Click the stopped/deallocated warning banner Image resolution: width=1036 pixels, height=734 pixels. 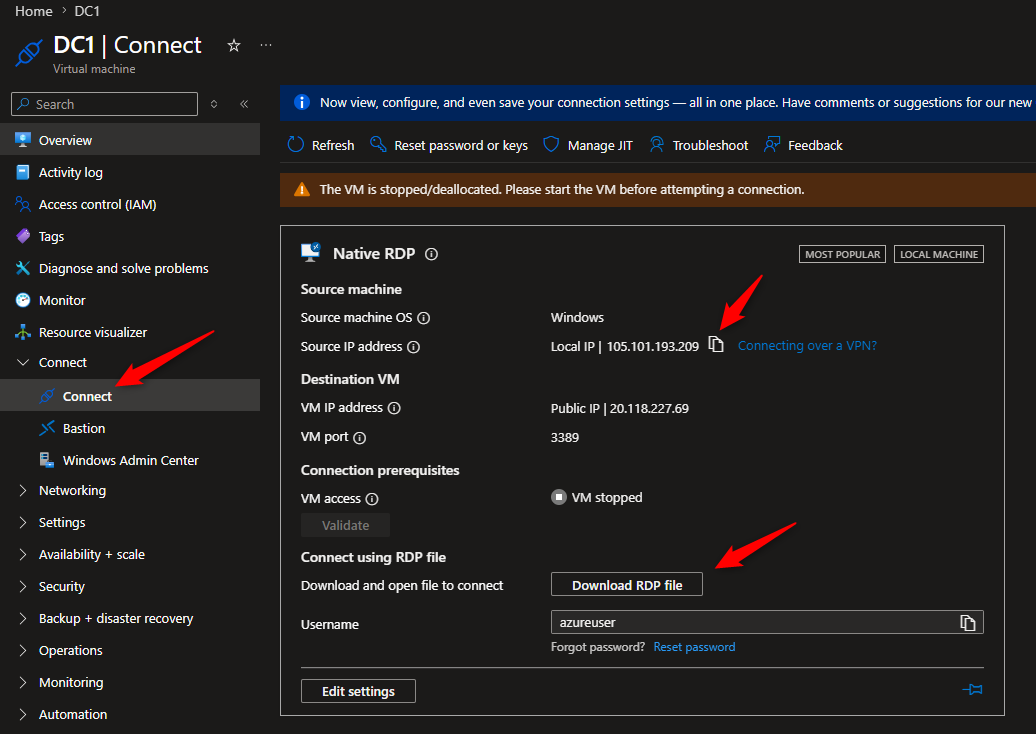point(658,190)
